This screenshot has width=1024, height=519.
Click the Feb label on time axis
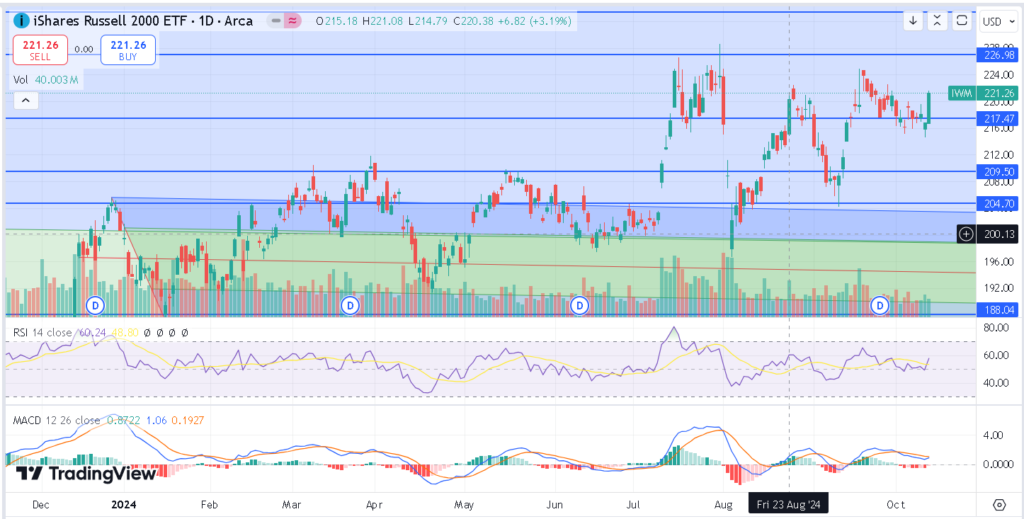coord(209,505)
